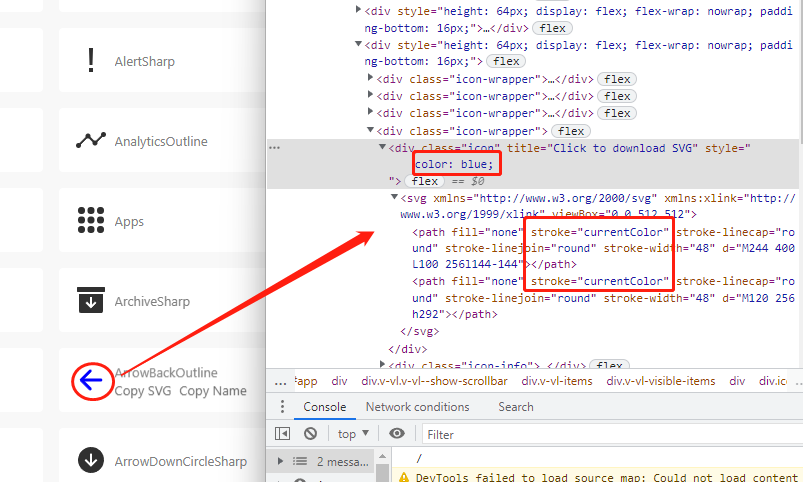The height and width of the screenshot is (482, 803).
Task: Click flex badge of second icon-wrapper
Action: pos(617,96)
